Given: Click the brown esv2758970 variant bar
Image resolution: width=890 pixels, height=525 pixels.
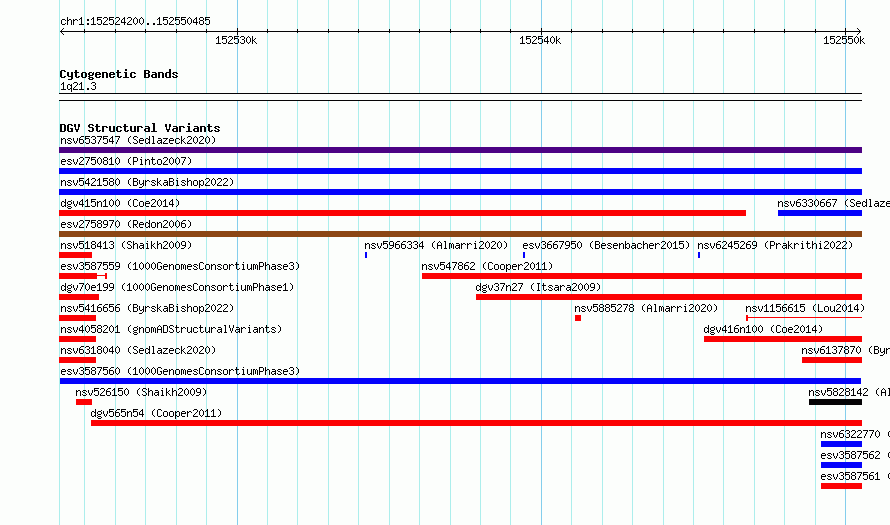Looking at the screenshot, I should 460,234.
